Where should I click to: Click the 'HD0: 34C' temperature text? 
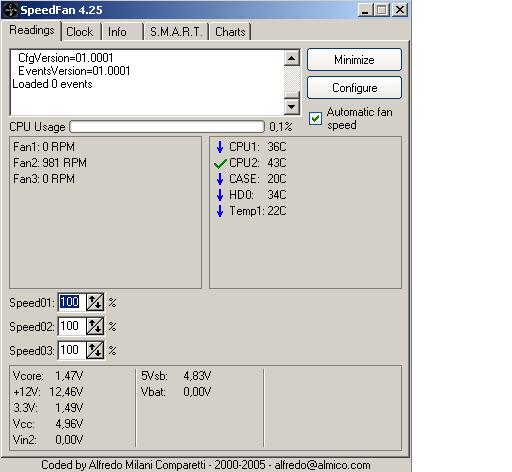(x=258, y=195)
